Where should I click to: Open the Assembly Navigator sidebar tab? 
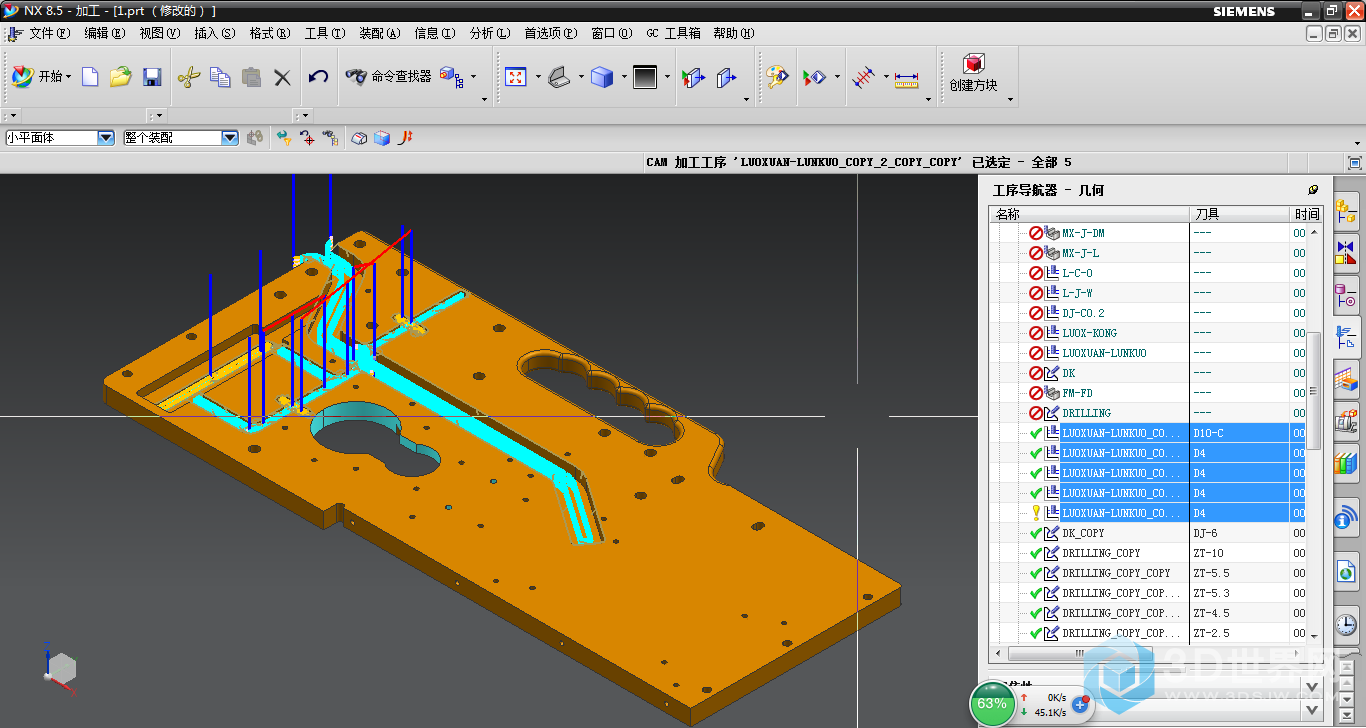coord(1346,210)
